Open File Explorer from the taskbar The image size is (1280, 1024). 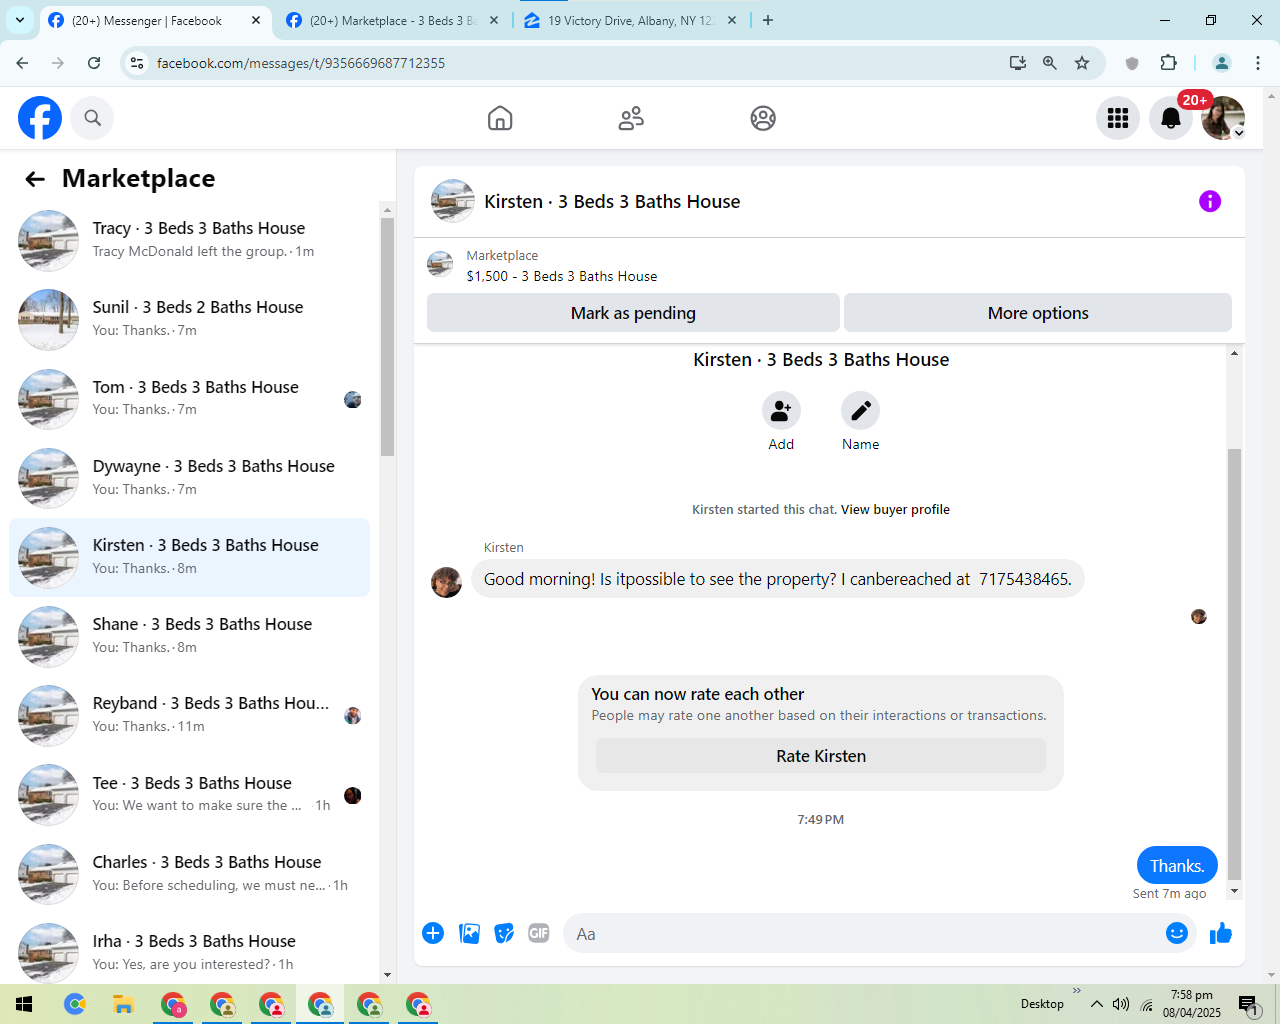point(123,1004)
